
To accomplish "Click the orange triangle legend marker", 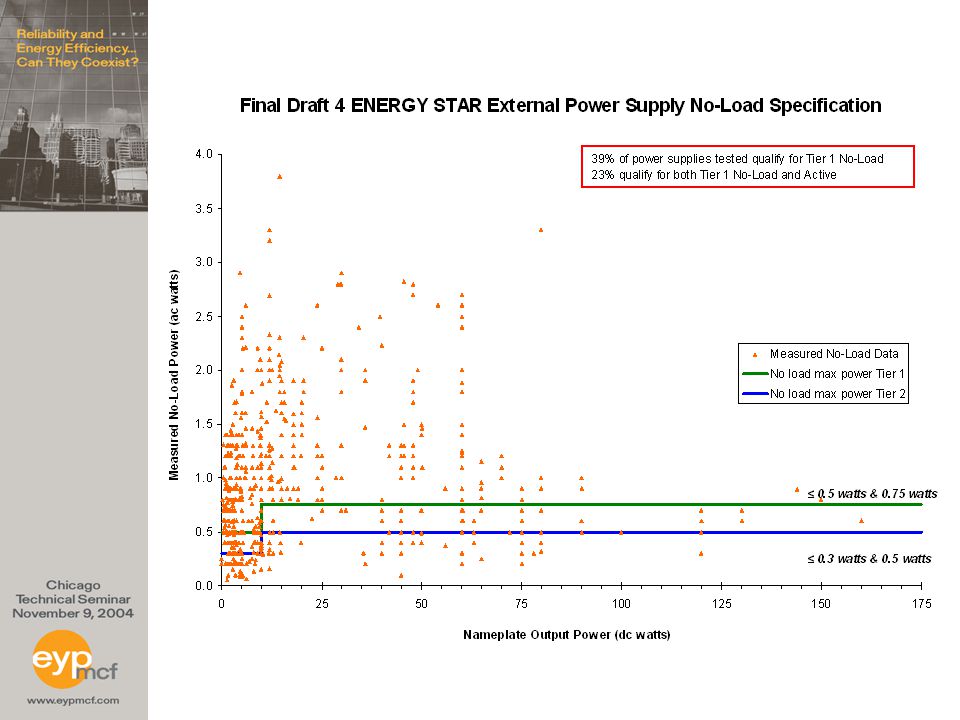I will pos(755,354).
